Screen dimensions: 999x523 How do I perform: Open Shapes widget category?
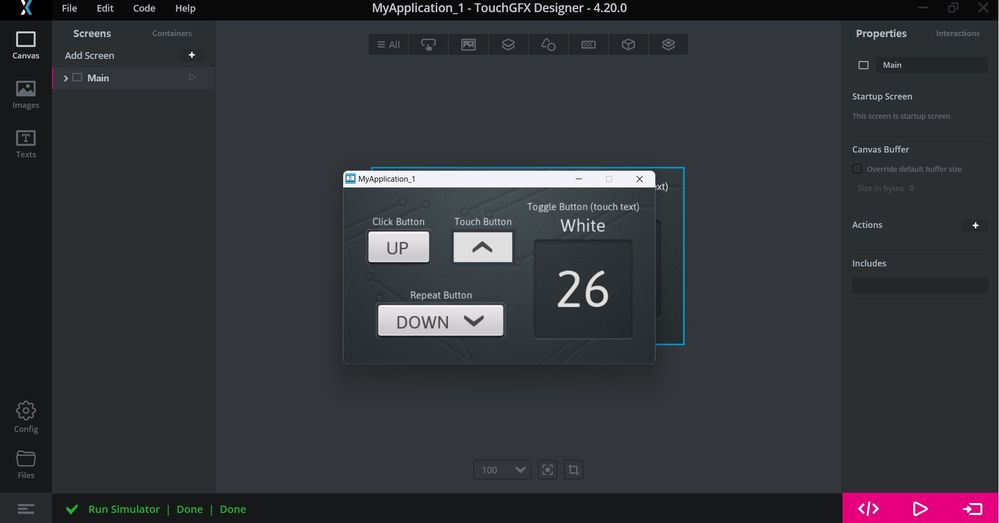[x=548, y=45]
